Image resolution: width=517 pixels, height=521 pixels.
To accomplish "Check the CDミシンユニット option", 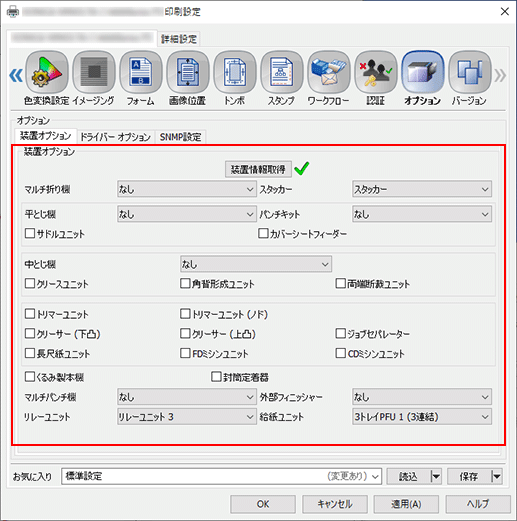I will click(x=340, y=353).
